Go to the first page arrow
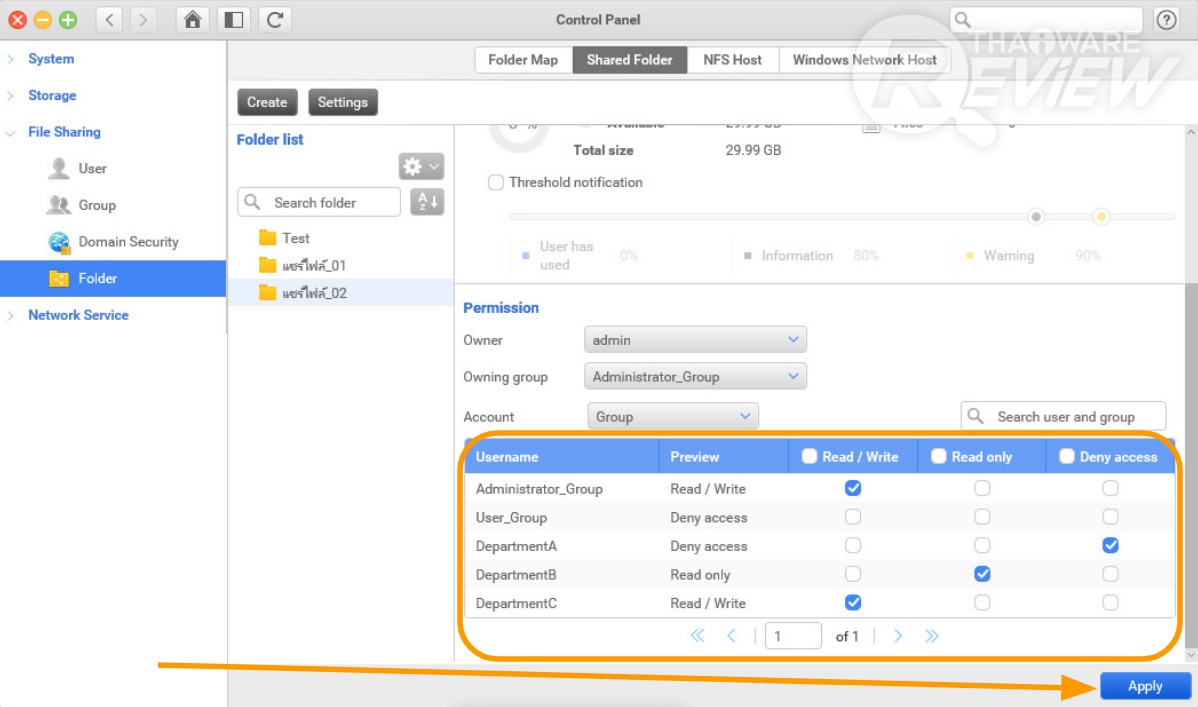 pyautogui.click(x=697, y=636)
